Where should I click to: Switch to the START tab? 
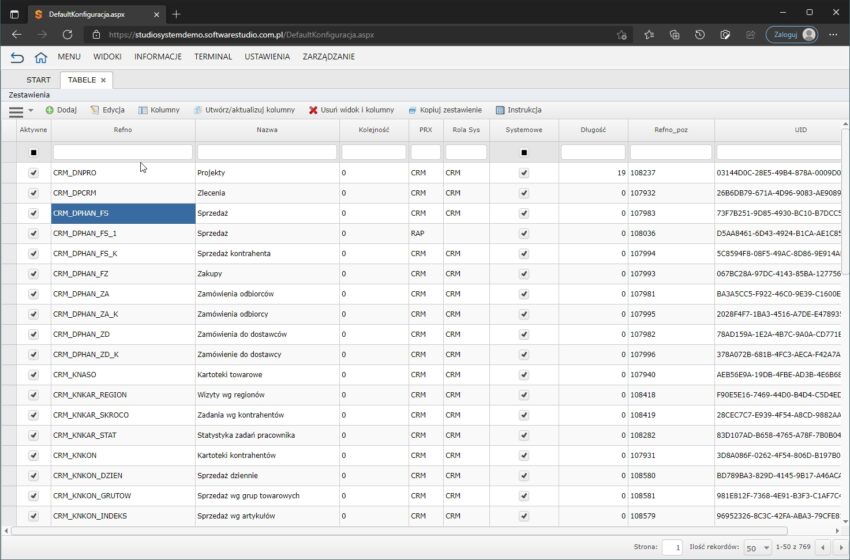[x=38, y=80]
